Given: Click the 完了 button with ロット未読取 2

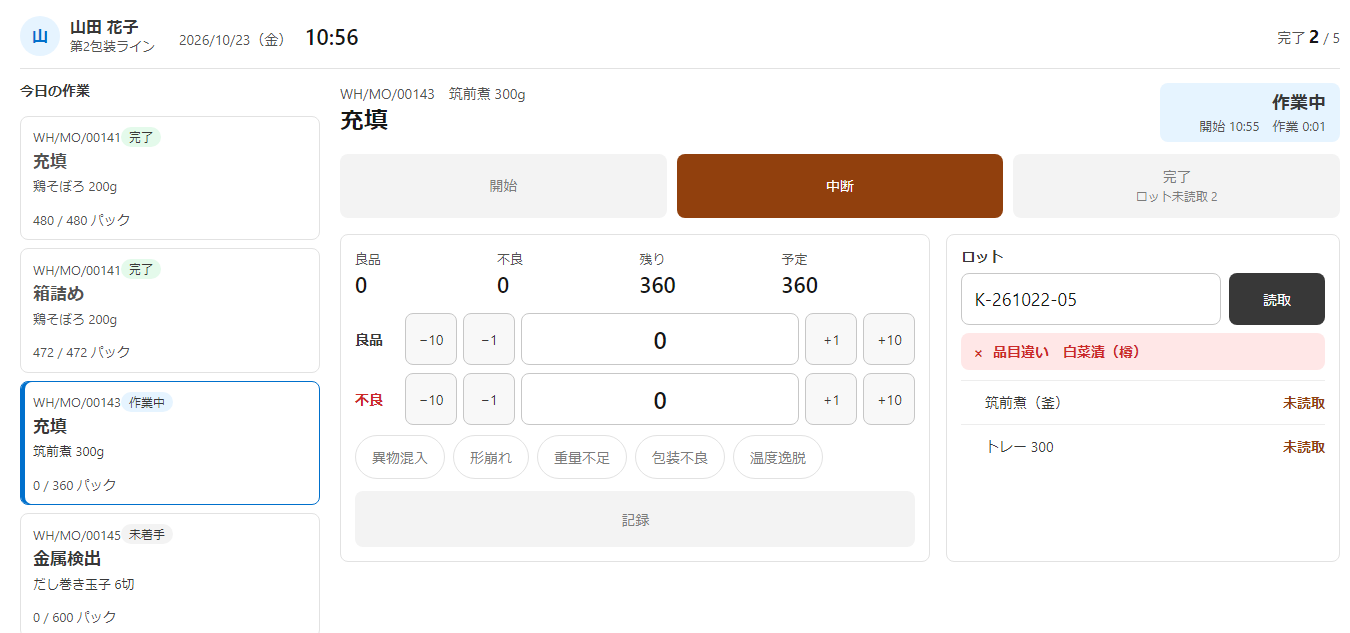Looking at the screenshot, I should click(x=1176, y=186).
